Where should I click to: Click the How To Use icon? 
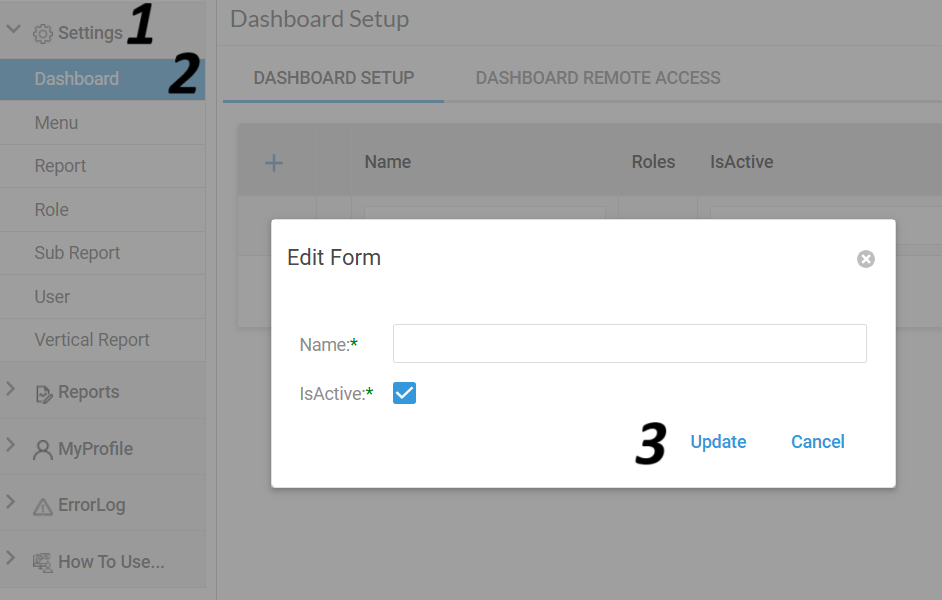tap(43, 563)
